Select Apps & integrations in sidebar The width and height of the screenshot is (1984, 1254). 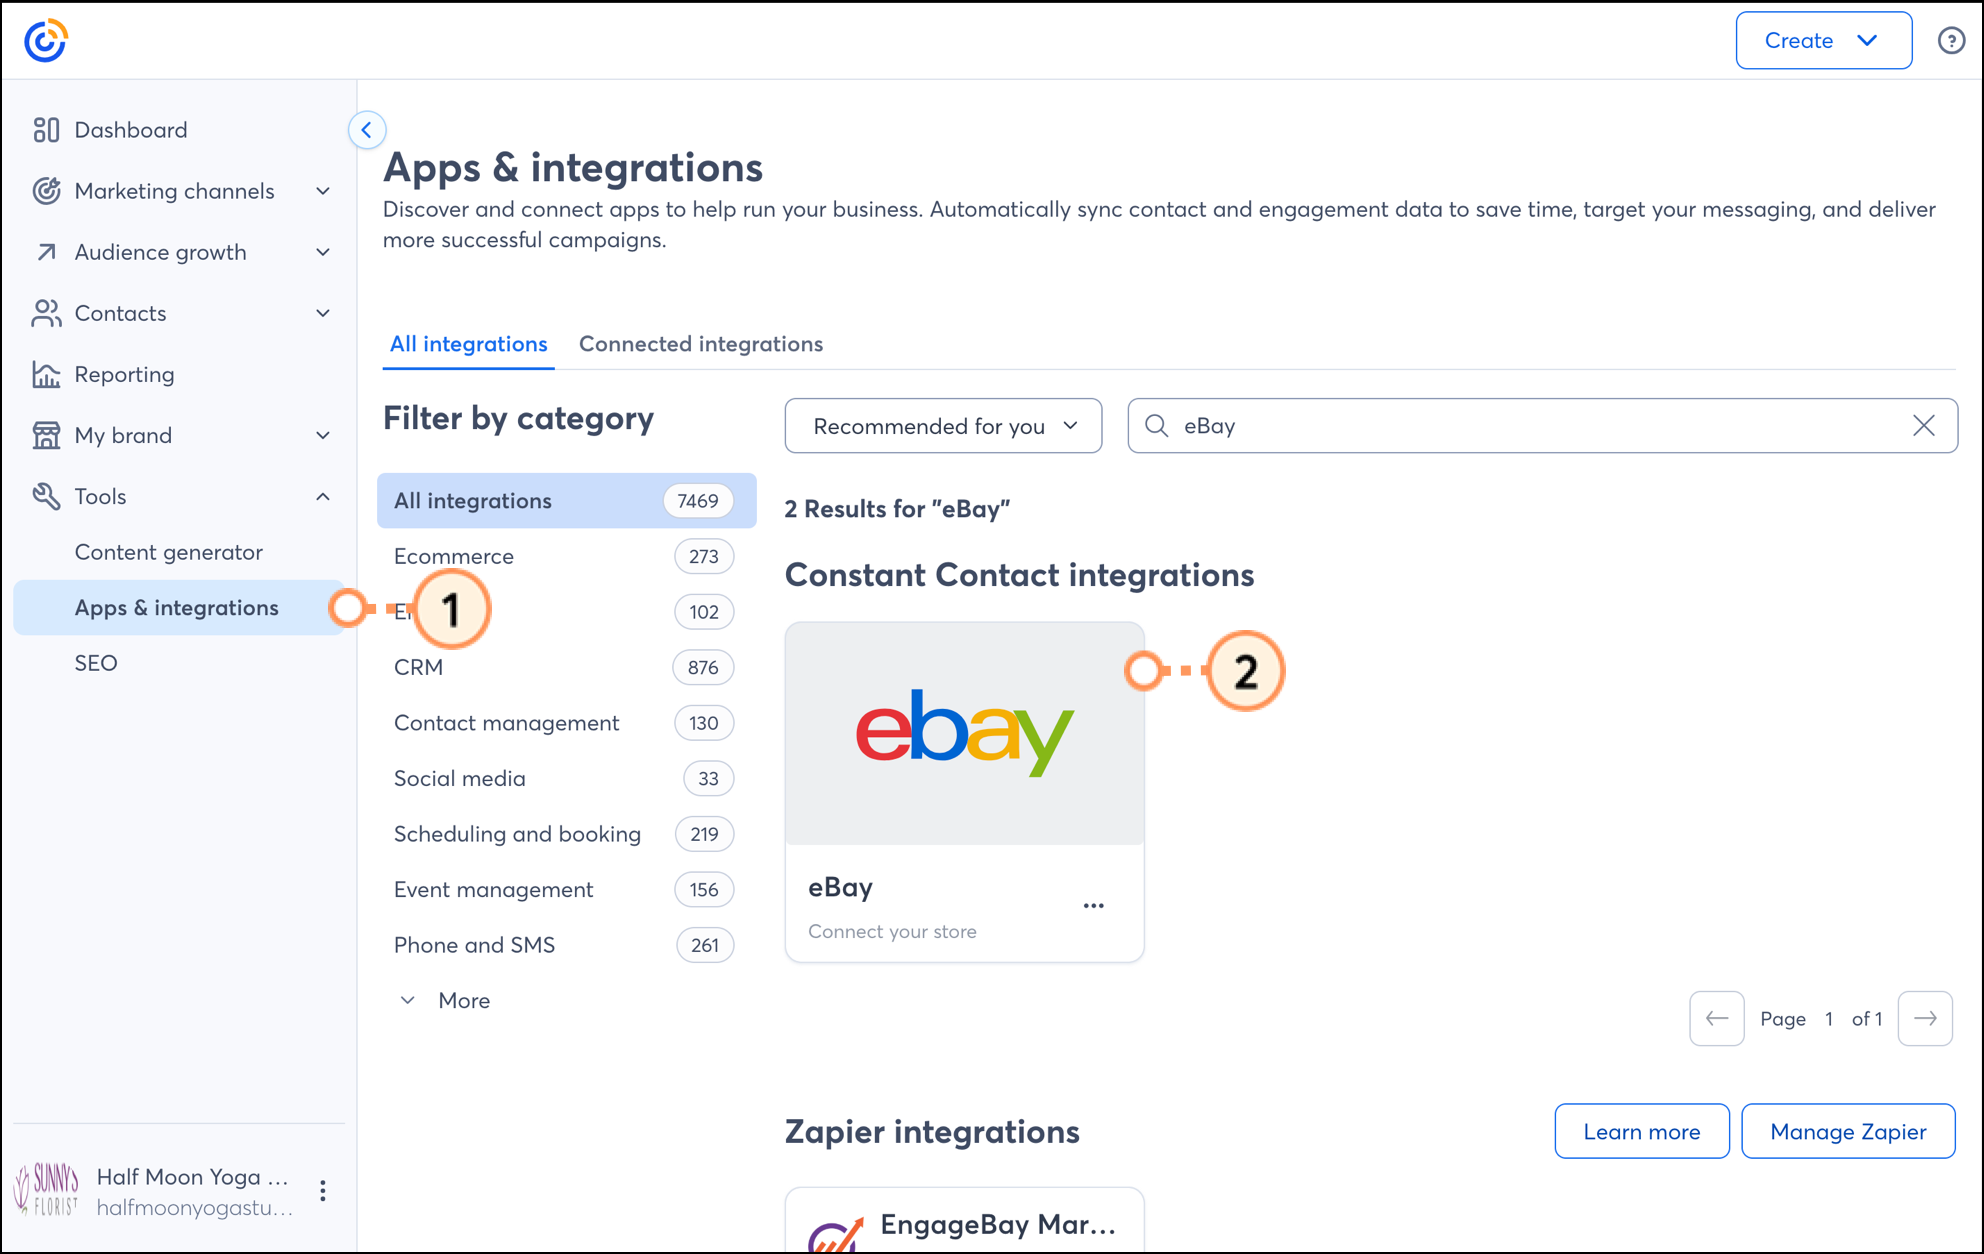[x=178, y=608]
